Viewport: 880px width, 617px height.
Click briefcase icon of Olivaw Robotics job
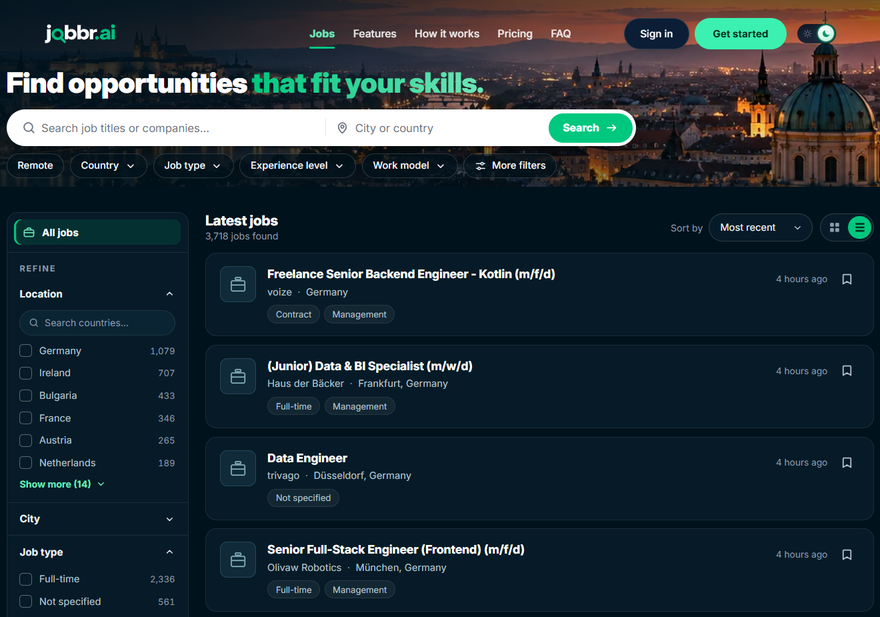(x=238, y=560)
